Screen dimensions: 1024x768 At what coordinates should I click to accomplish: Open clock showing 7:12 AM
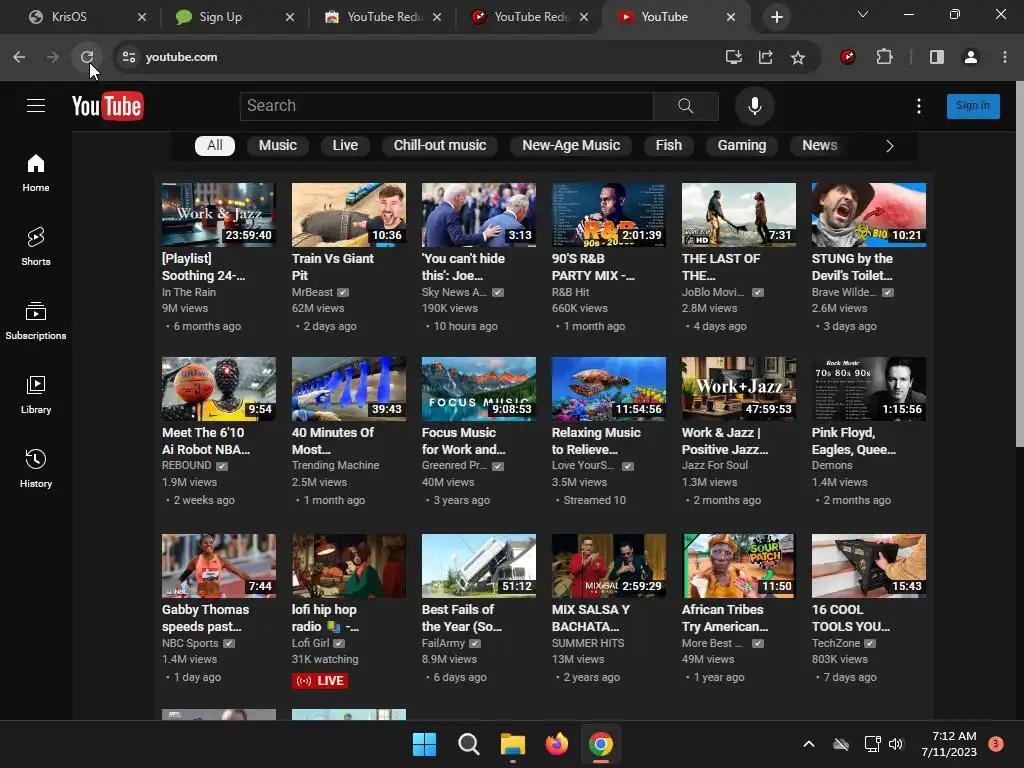click(949, 744)
